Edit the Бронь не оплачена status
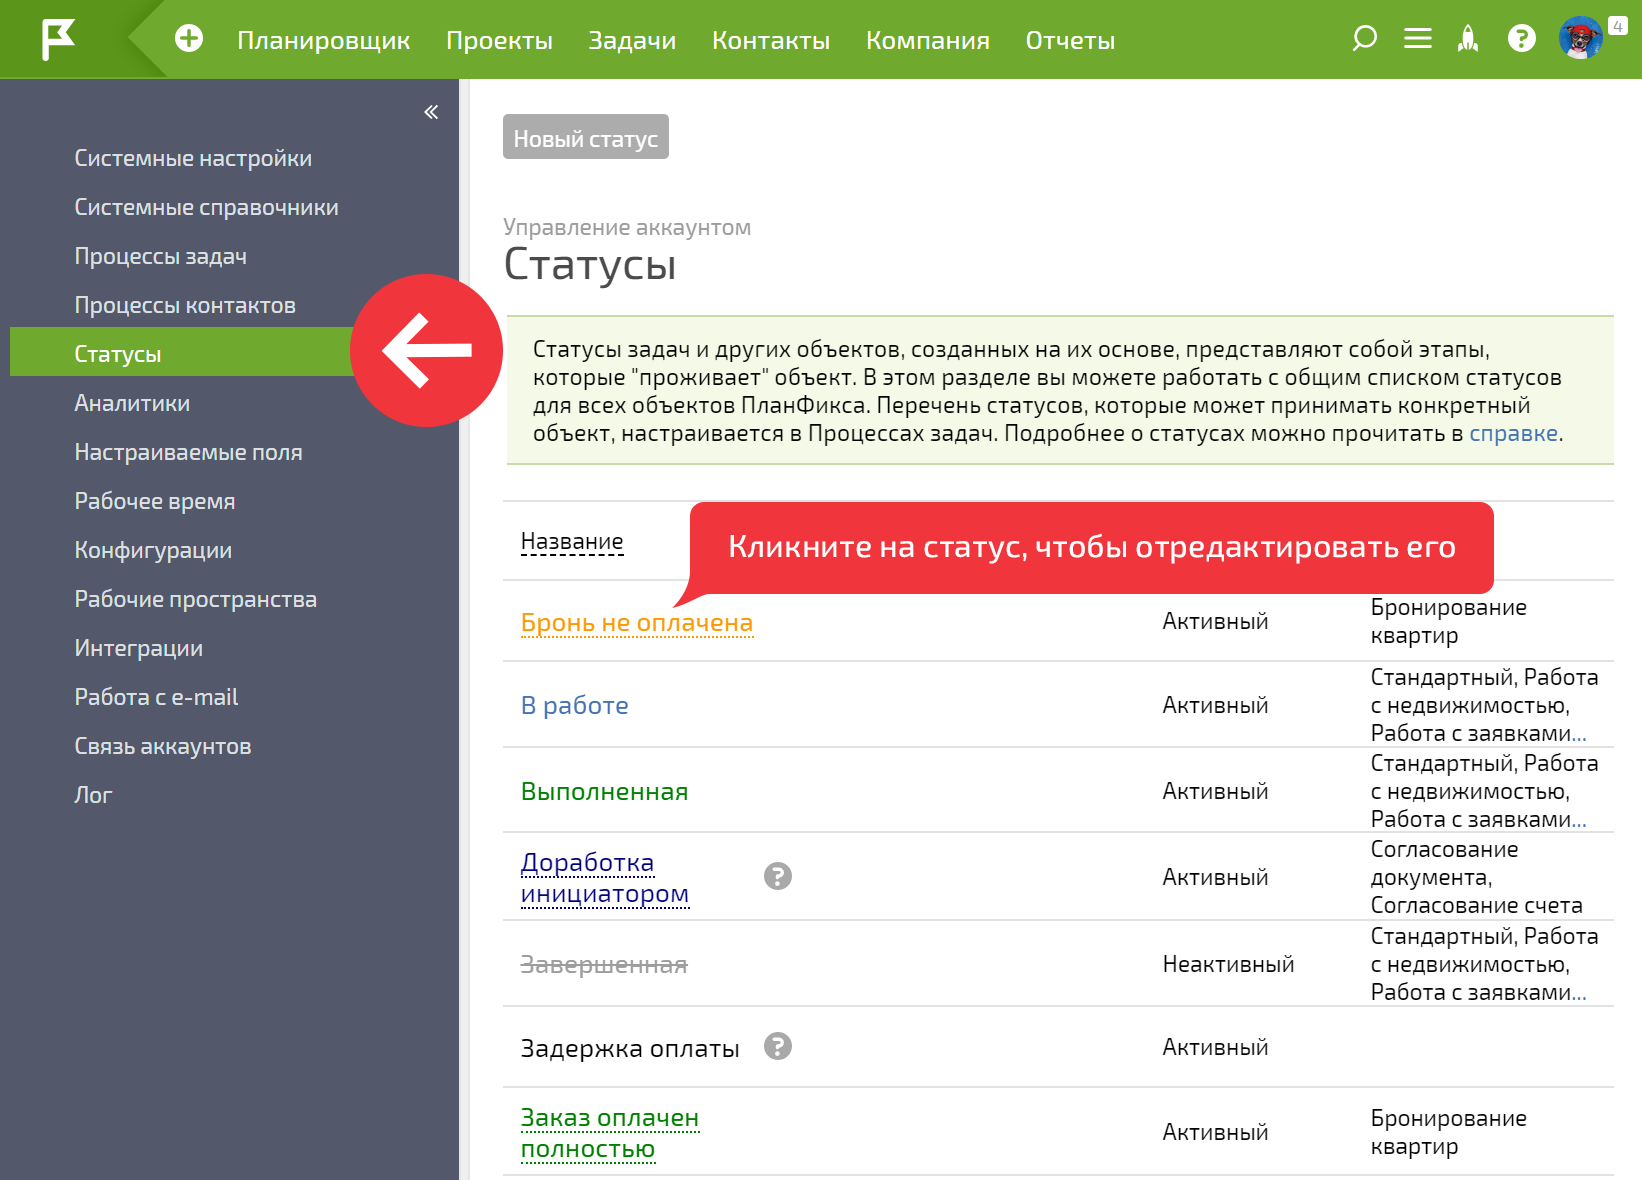This screenshot has width=1642, height=1180. 637,622
